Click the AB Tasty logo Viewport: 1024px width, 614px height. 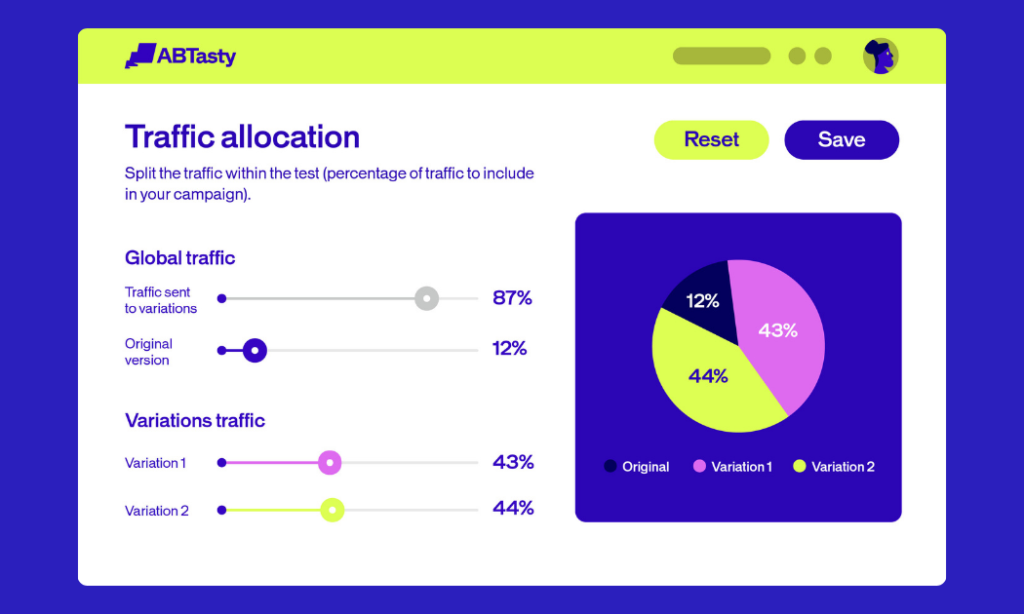pos(180,56)
